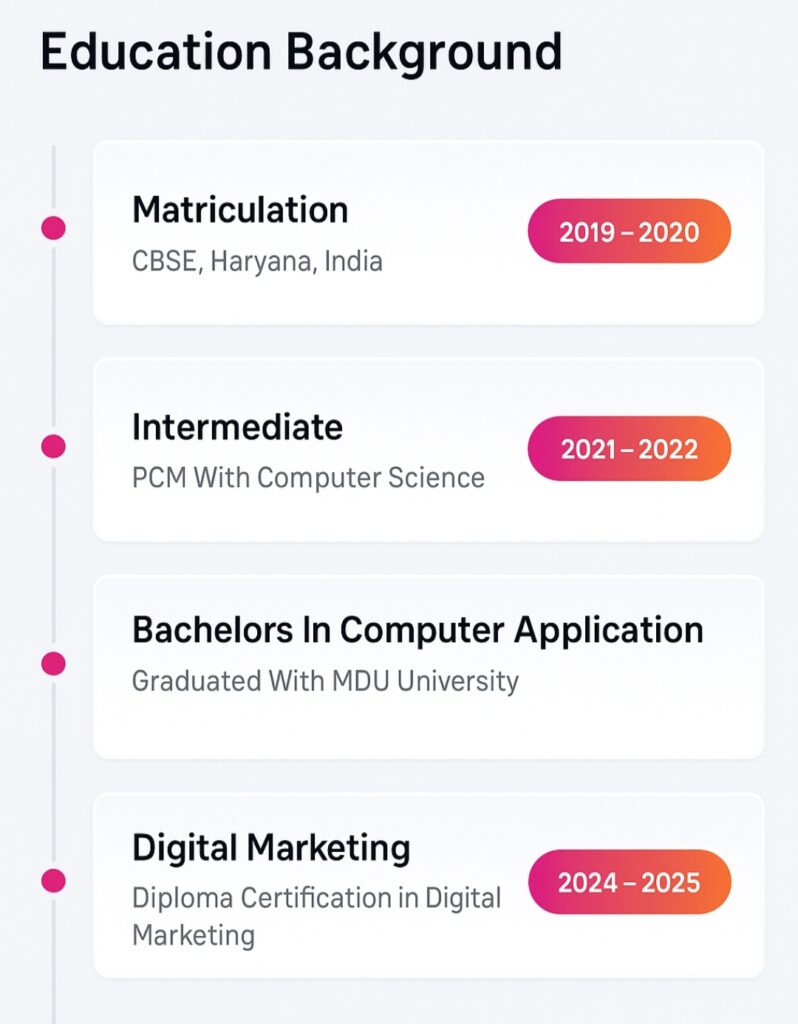798x1024 pixels.
Task: Click timeline line between Matriculation and Intermediate dots
Action: tap(53, 337)
